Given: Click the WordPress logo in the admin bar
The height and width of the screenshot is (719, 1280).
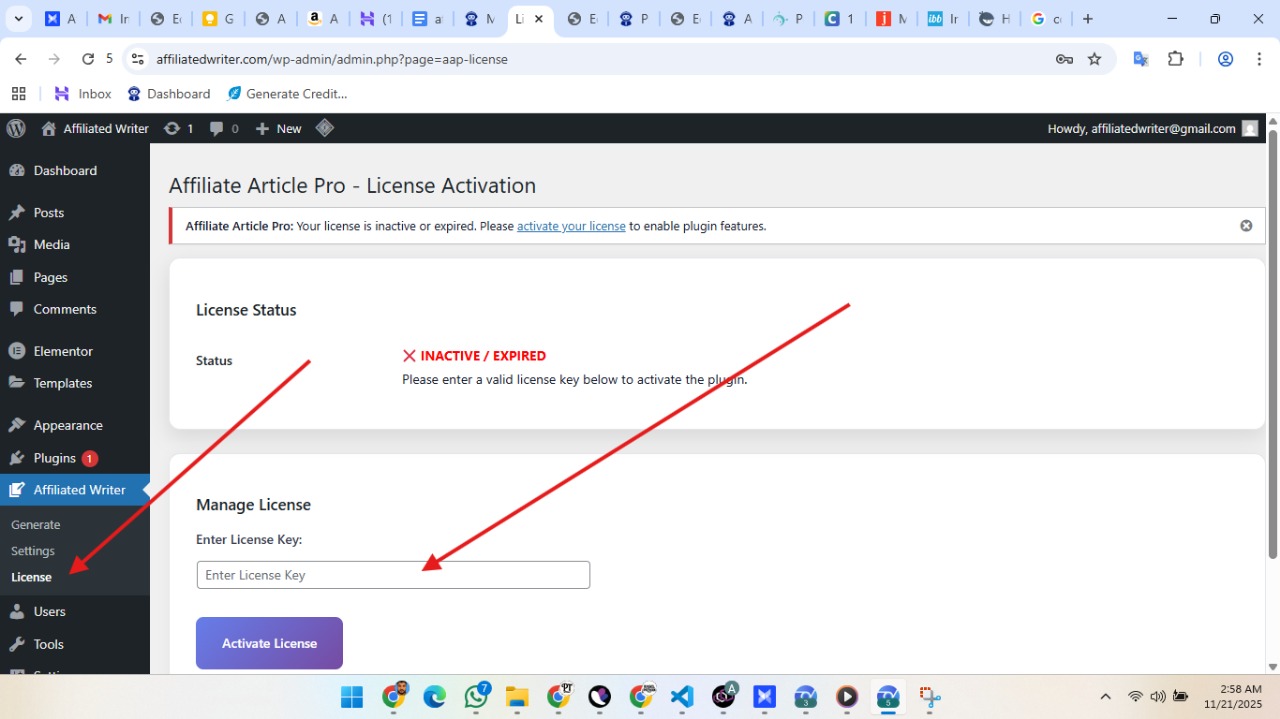Looking at the screenshot, I should pos(15,128).
